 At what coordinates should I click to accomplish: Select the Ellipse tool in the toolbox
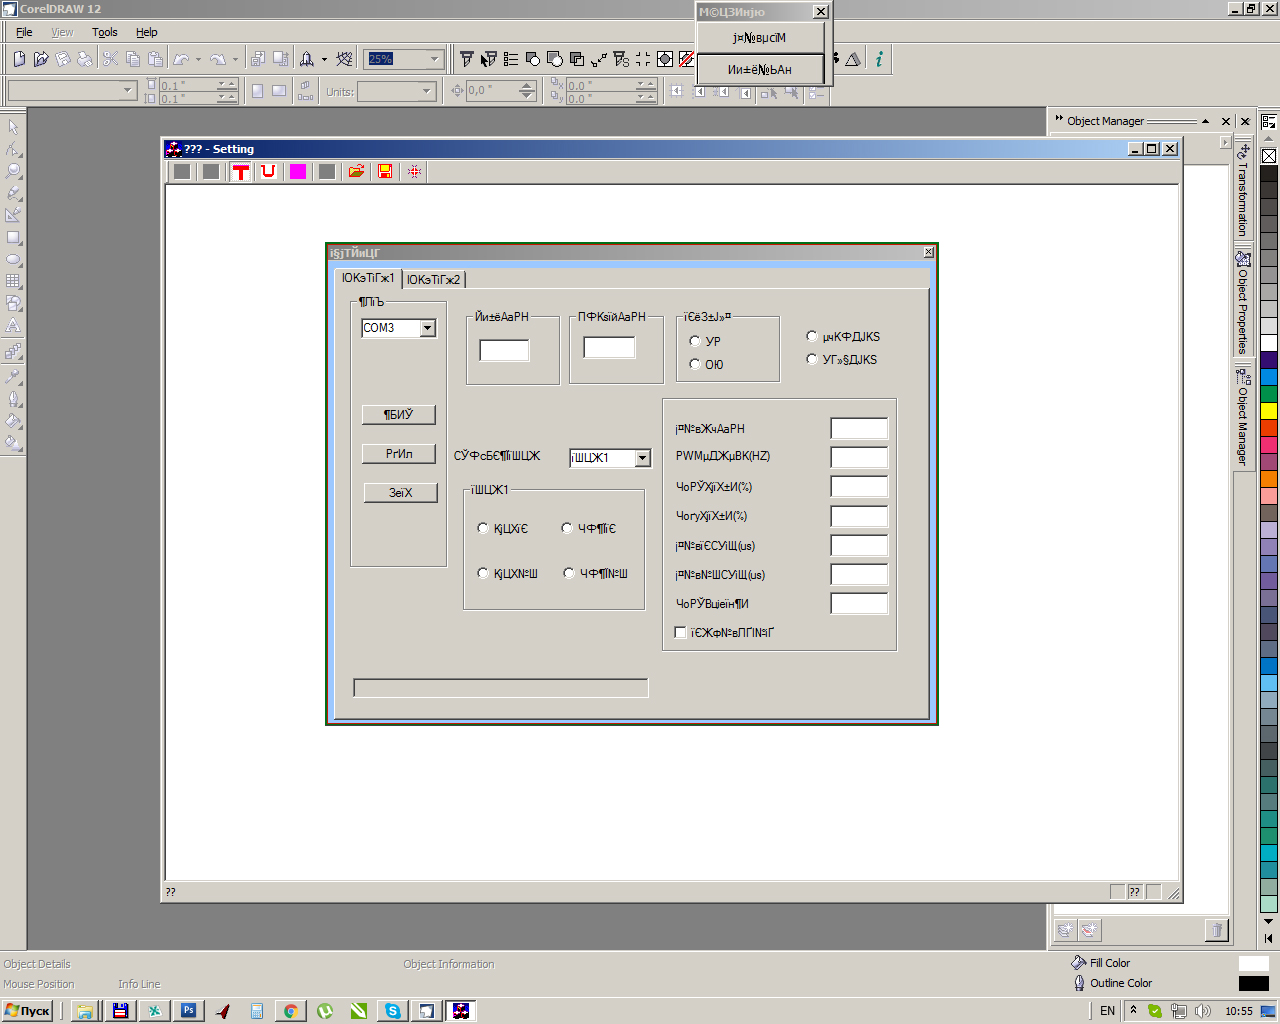pos(14,260)
